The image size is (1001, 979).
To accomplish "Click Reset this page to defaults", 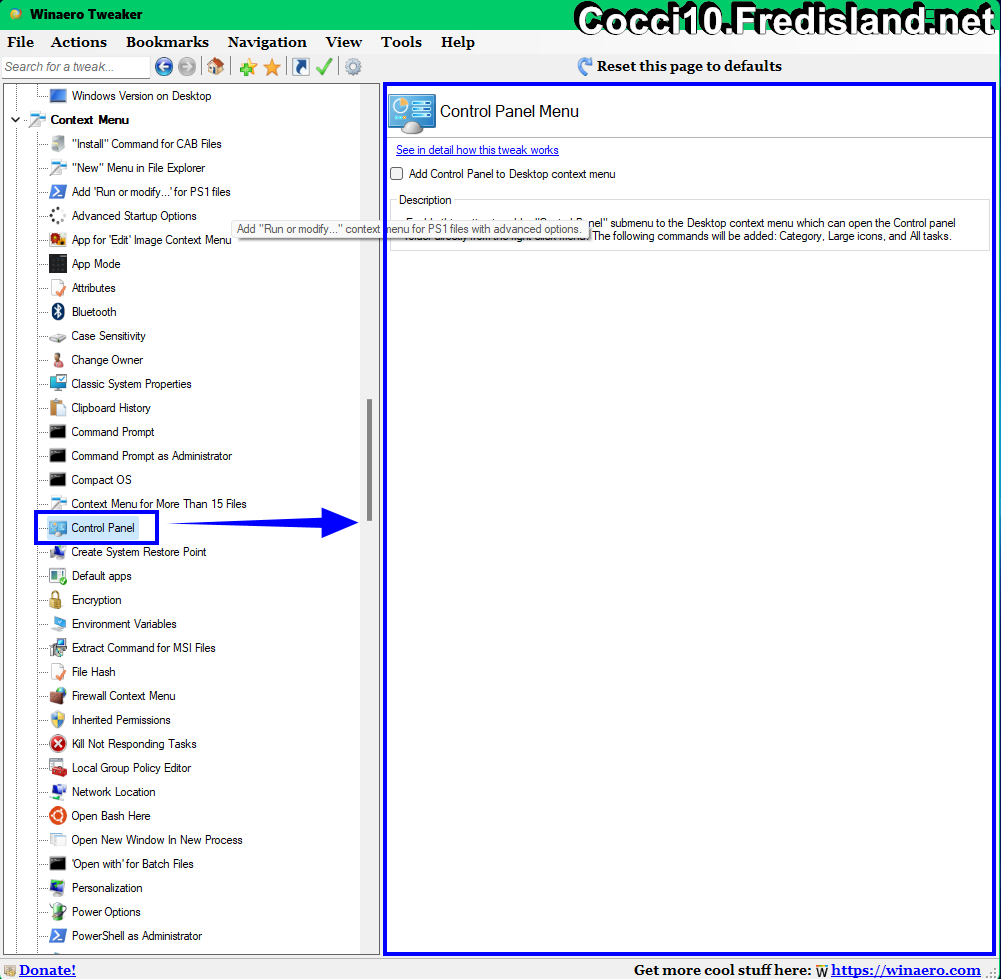I will pos(679,66).
